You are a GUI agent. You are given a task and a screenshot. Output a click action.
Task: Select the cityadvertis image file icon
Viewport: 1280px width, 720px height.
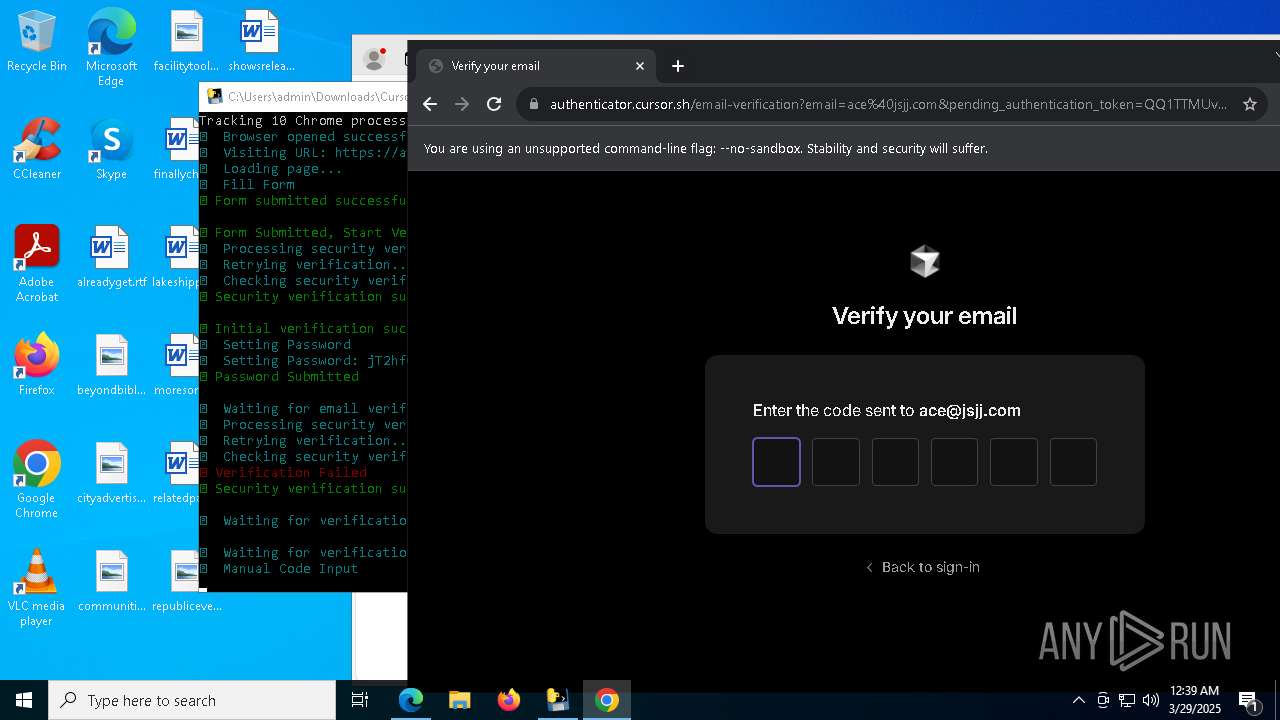point(111,473)
